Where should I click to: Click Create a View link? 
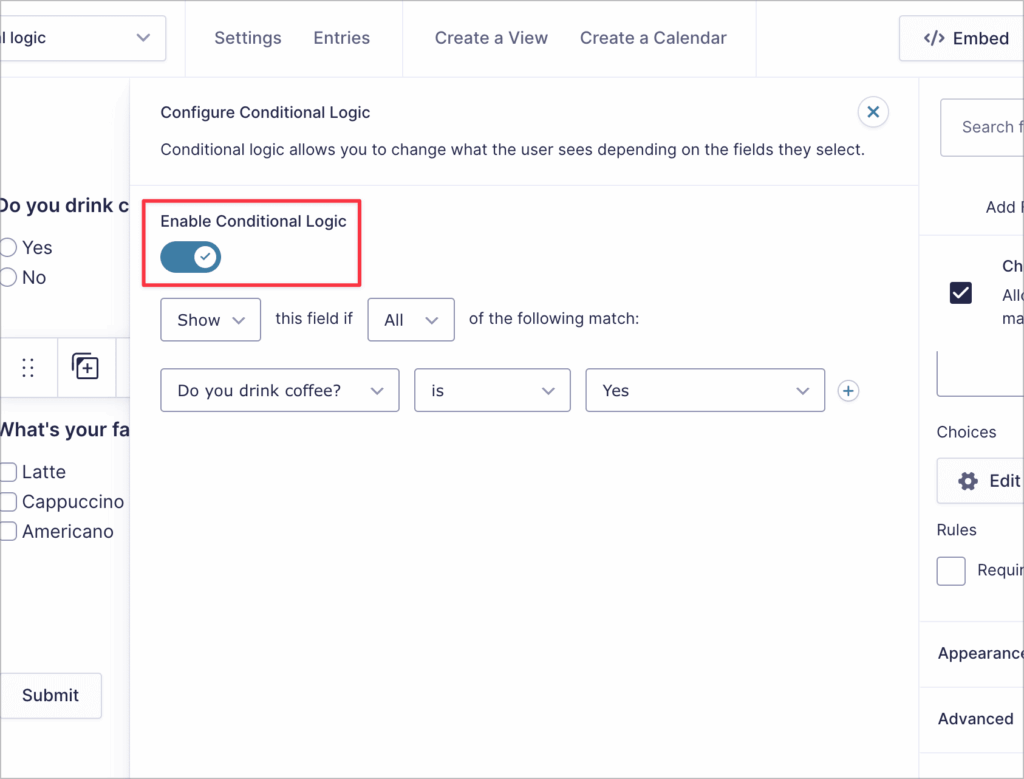tap(491, 38)
